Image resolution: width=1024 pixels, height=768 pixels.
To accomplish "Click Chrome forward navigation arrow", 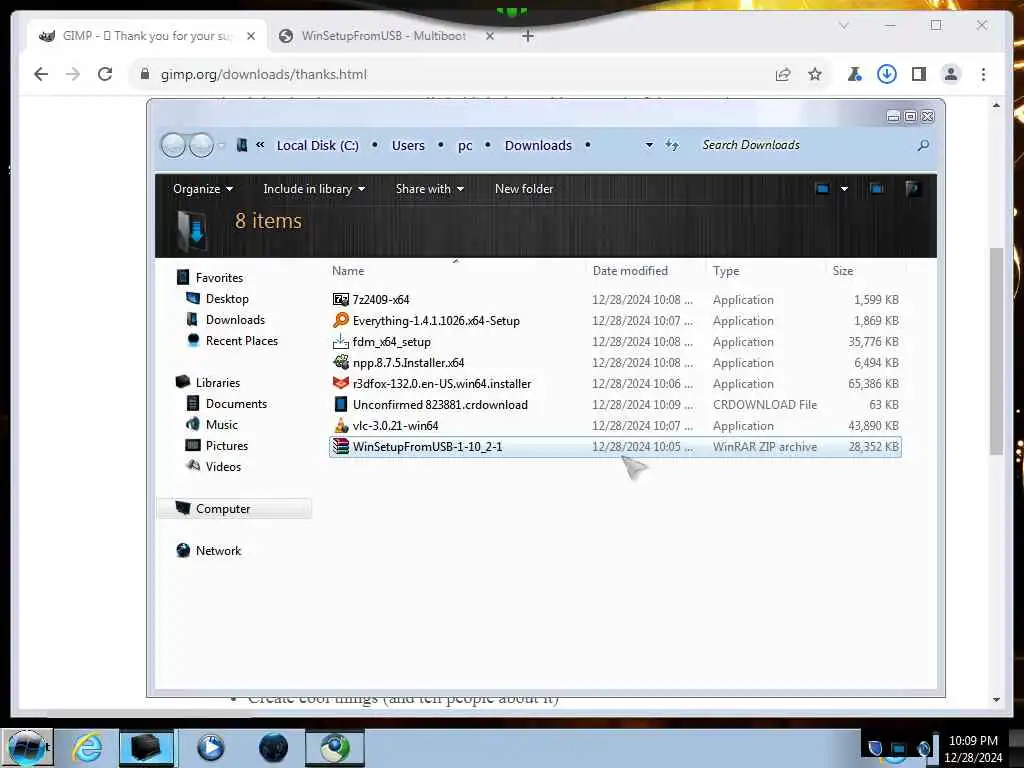I will pos(72,74).
